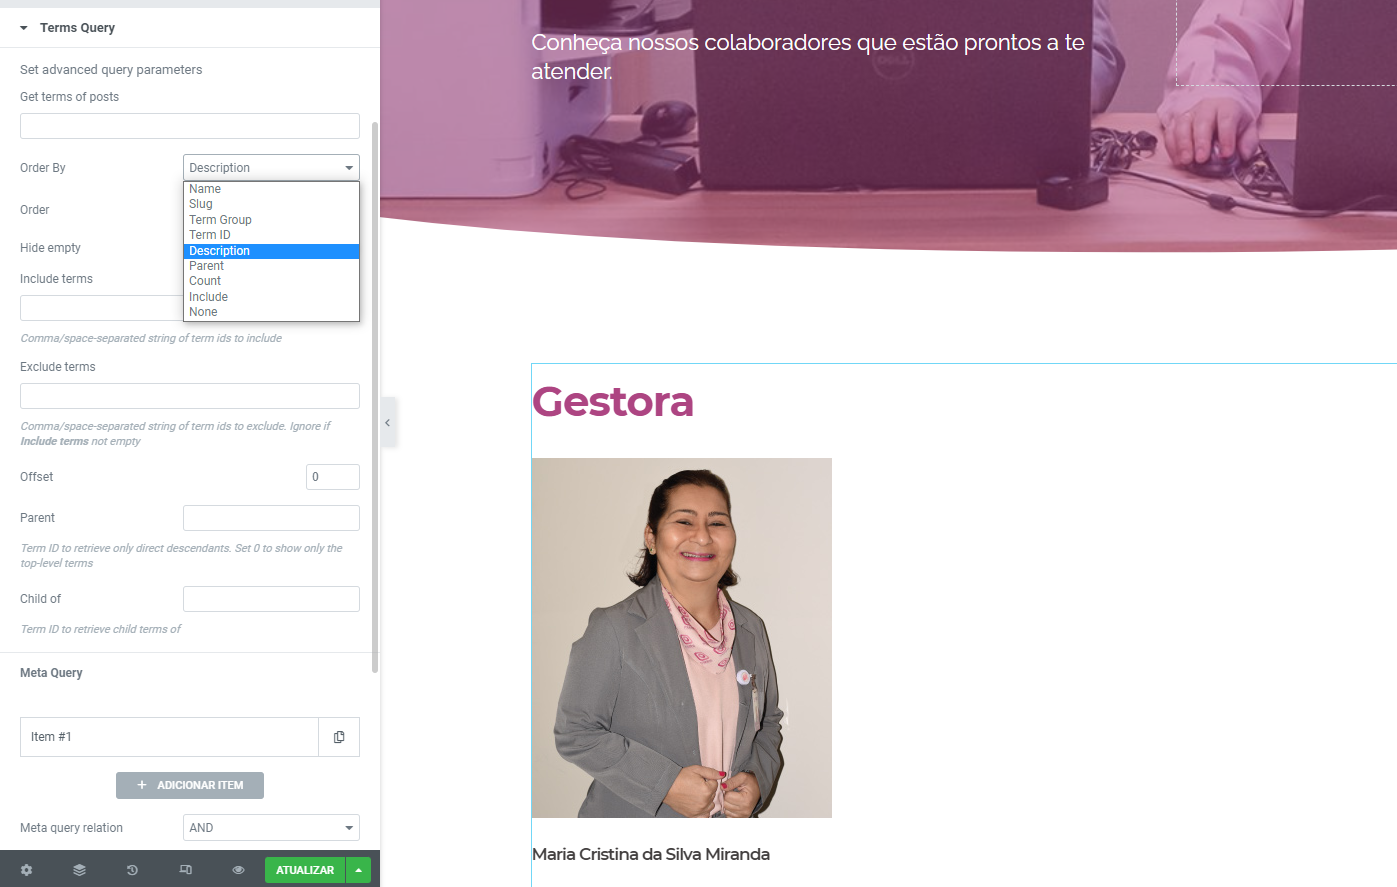Click the panel vertical scrollbar
The width and height of the screenshot is (1397, 887).
[x=375, y=398]
